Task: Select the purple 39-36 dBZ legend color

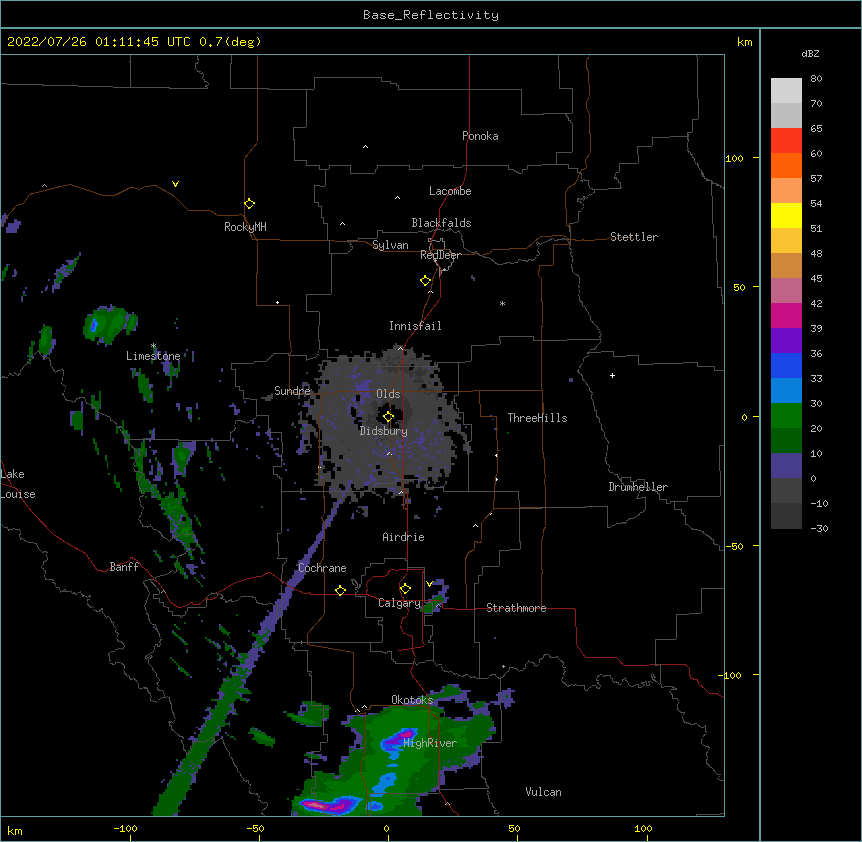Action: pos(786,341)
